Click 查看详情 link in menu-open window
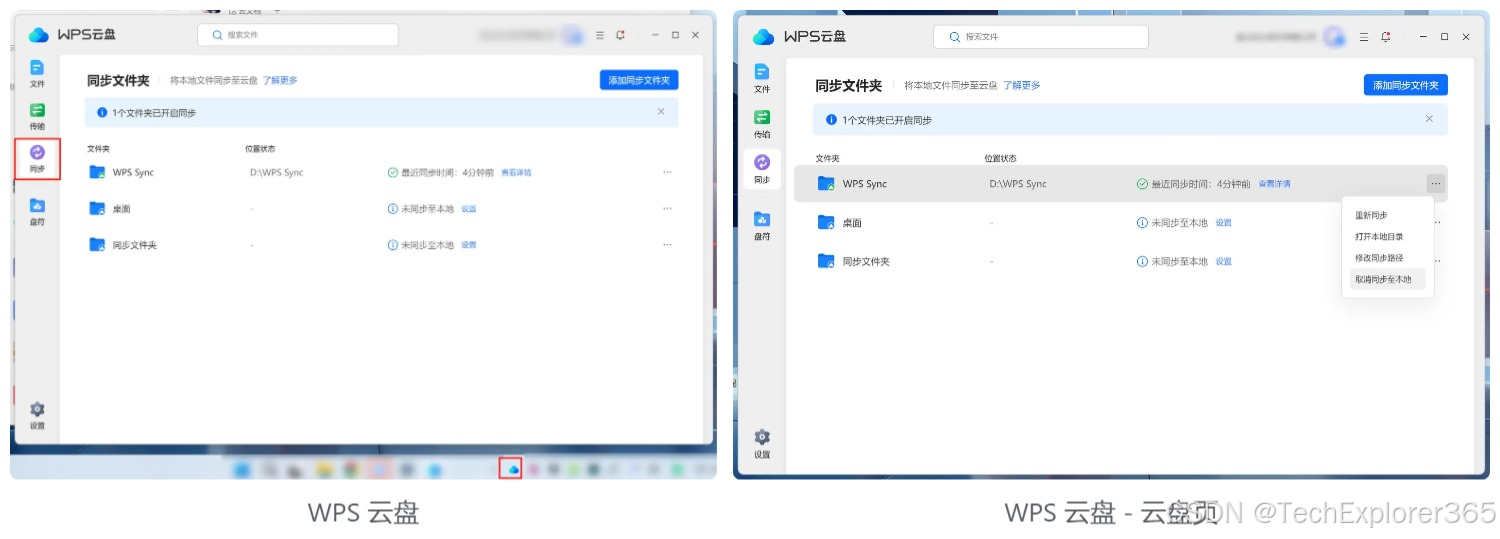This screenshot has height=539, width=1500. pyautogui.click(x=1274, y=184)
